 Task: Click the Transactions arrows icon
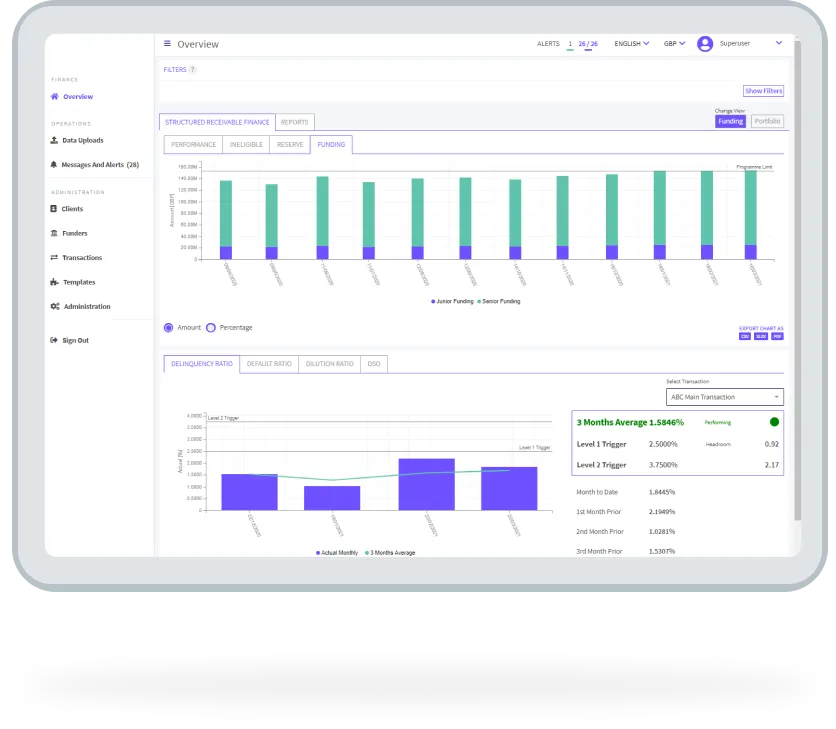click(54, 258)
